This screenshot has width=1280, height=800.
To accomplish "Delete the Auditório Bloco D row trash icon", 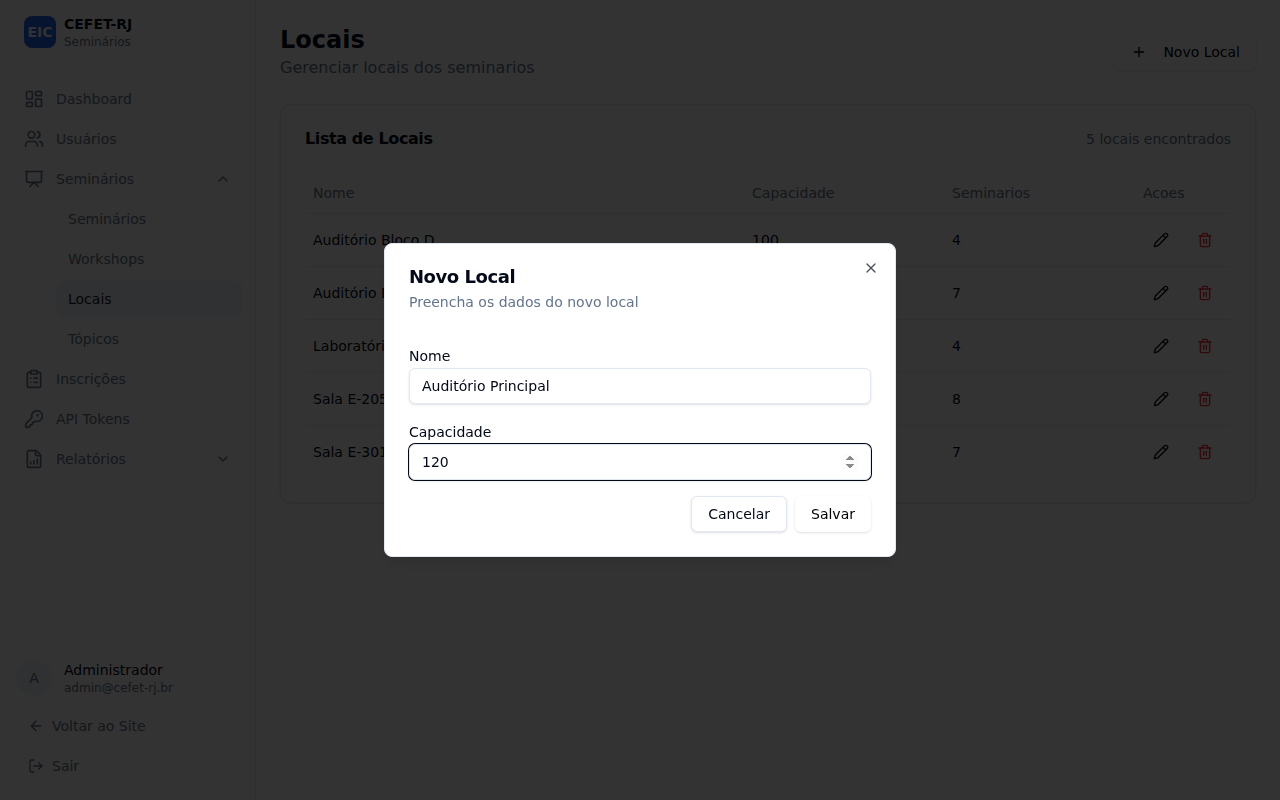I will [x=1205, y=240].
